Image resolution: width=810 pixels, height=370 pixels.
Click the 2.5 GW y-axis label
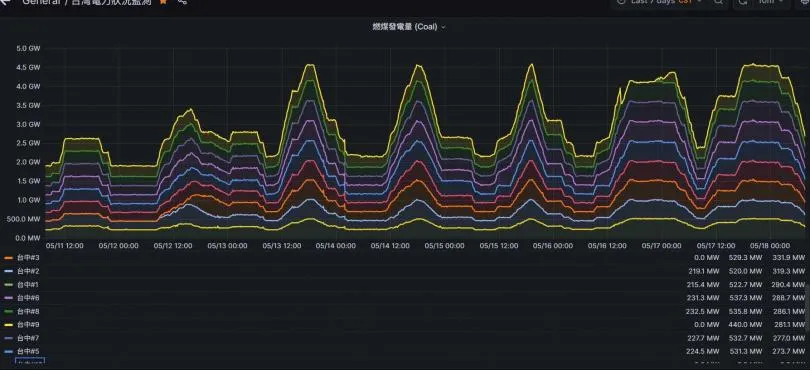coord(28,143)
